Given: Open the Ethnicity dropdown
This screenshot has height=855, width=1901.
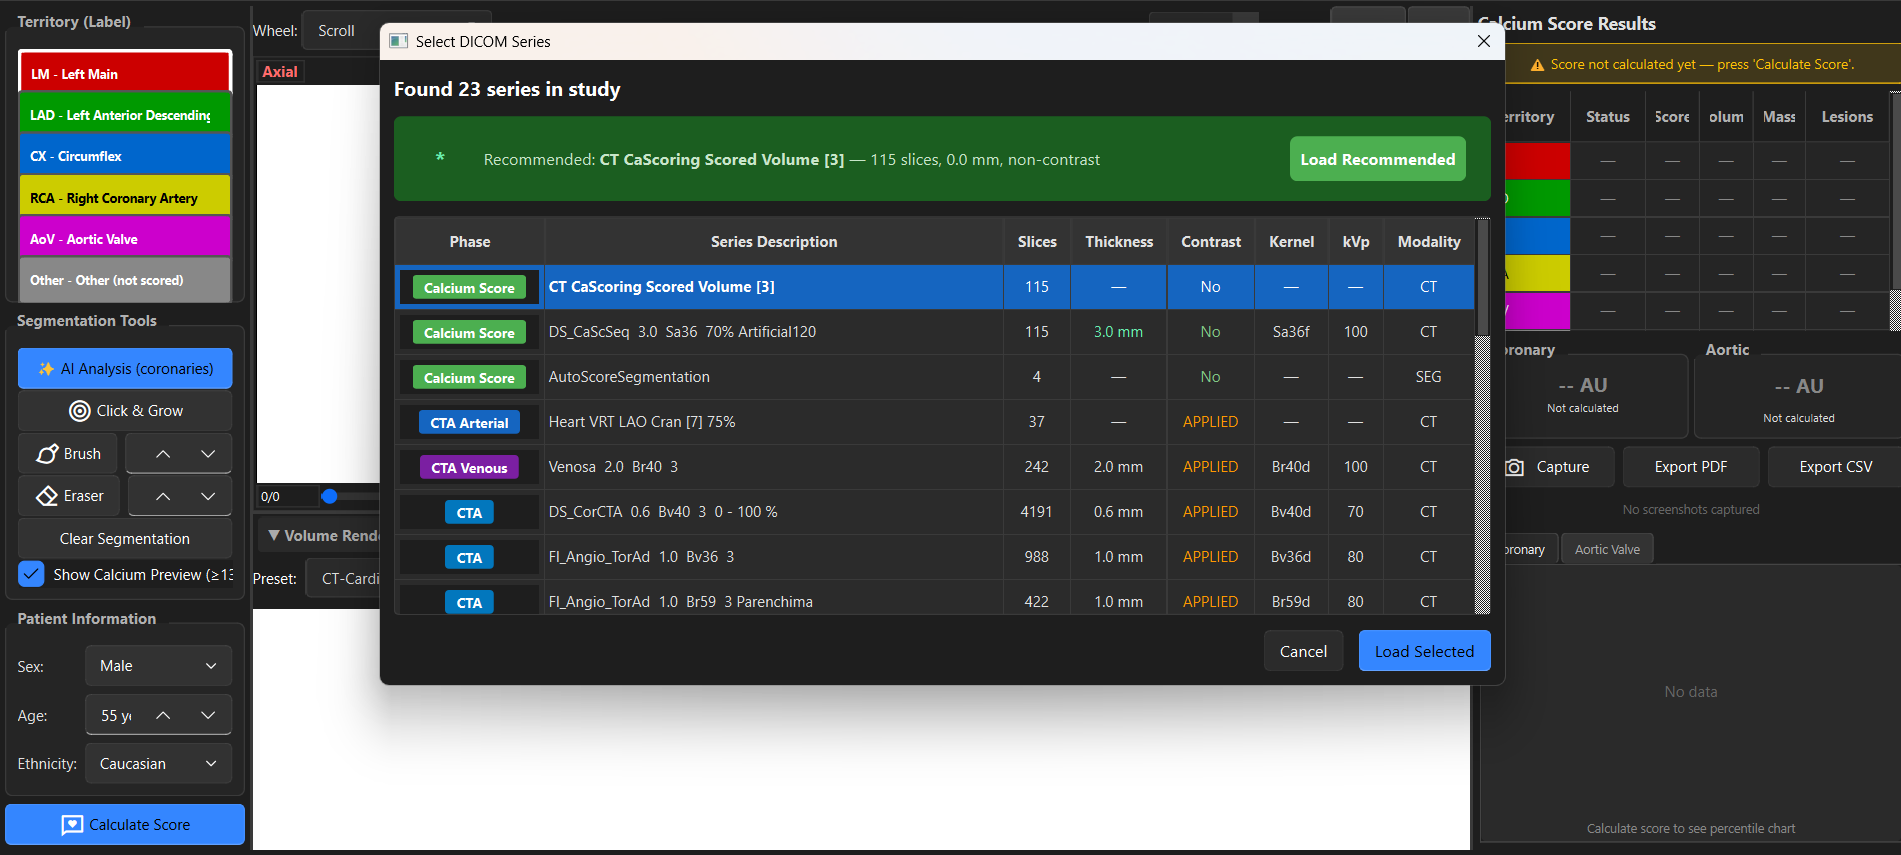Looking at the screenshot, I should pyautogui.click(x=158, y=764).
